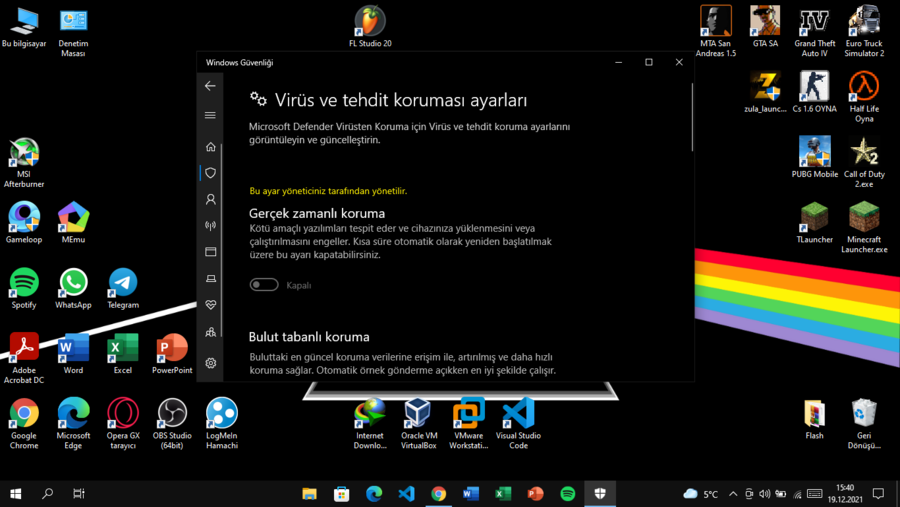Open Google Chrome desktop shortcut
Viewport: 900px width, 507px height.
(x=24, y=424)
